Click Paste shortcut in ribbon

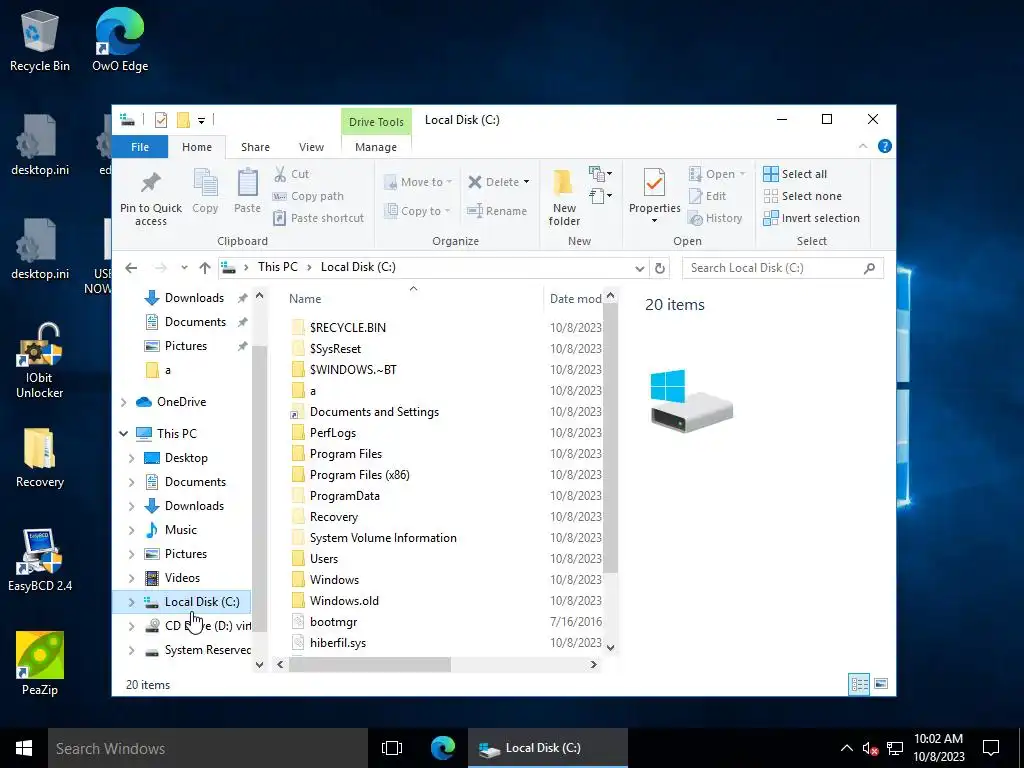click(x=318, y=218)
